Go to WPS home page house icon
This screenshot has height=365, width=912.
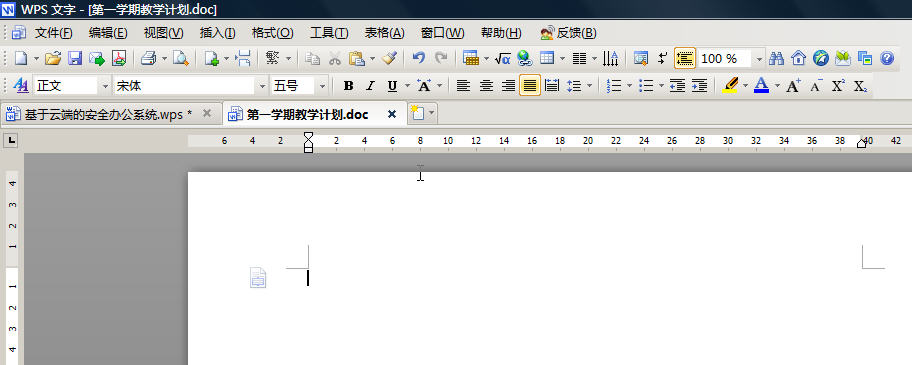799,58
